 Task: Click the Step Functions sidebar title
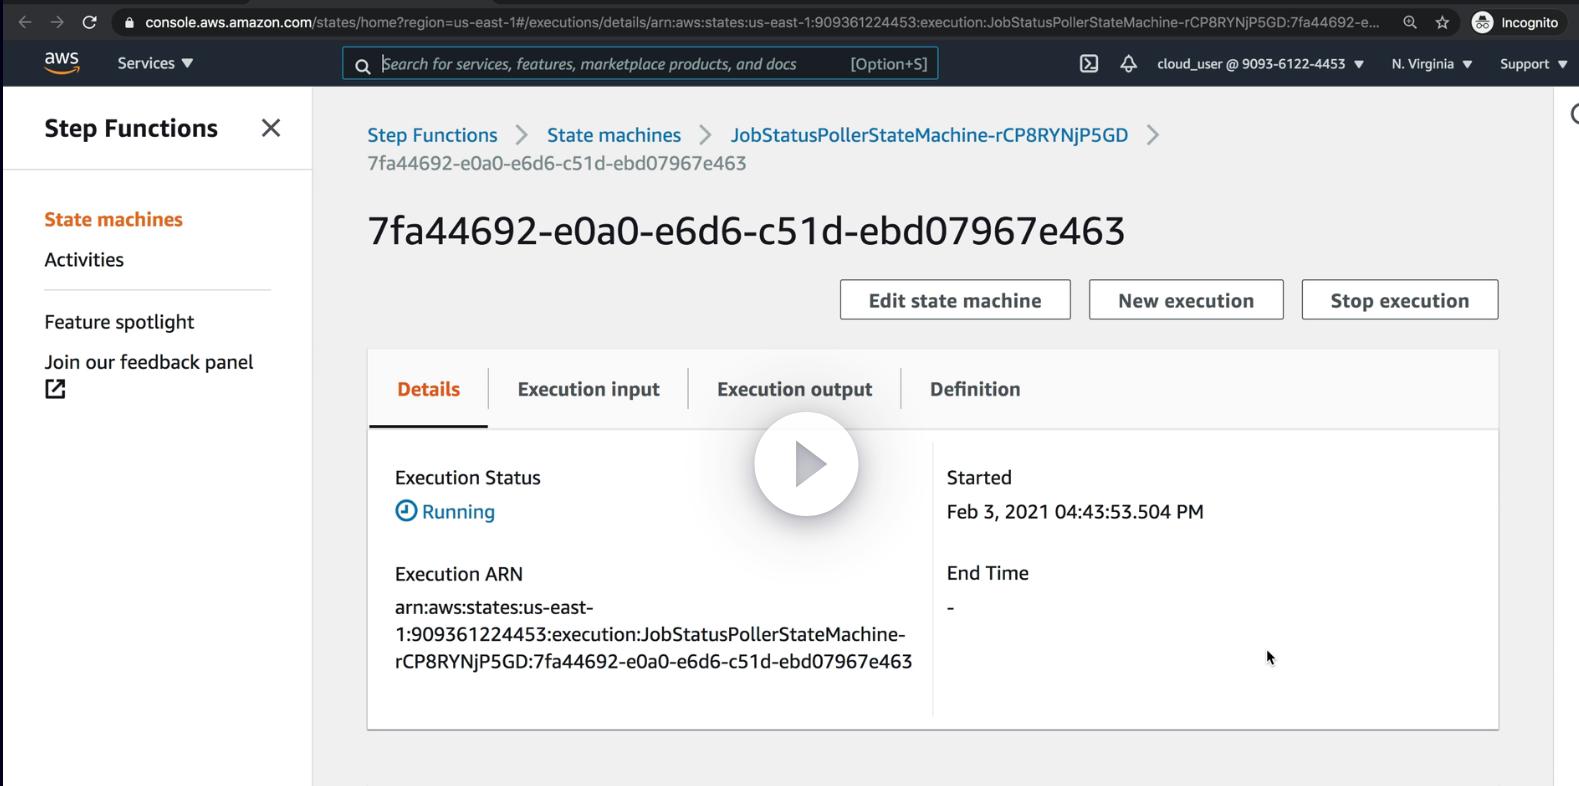coord(131,128)
